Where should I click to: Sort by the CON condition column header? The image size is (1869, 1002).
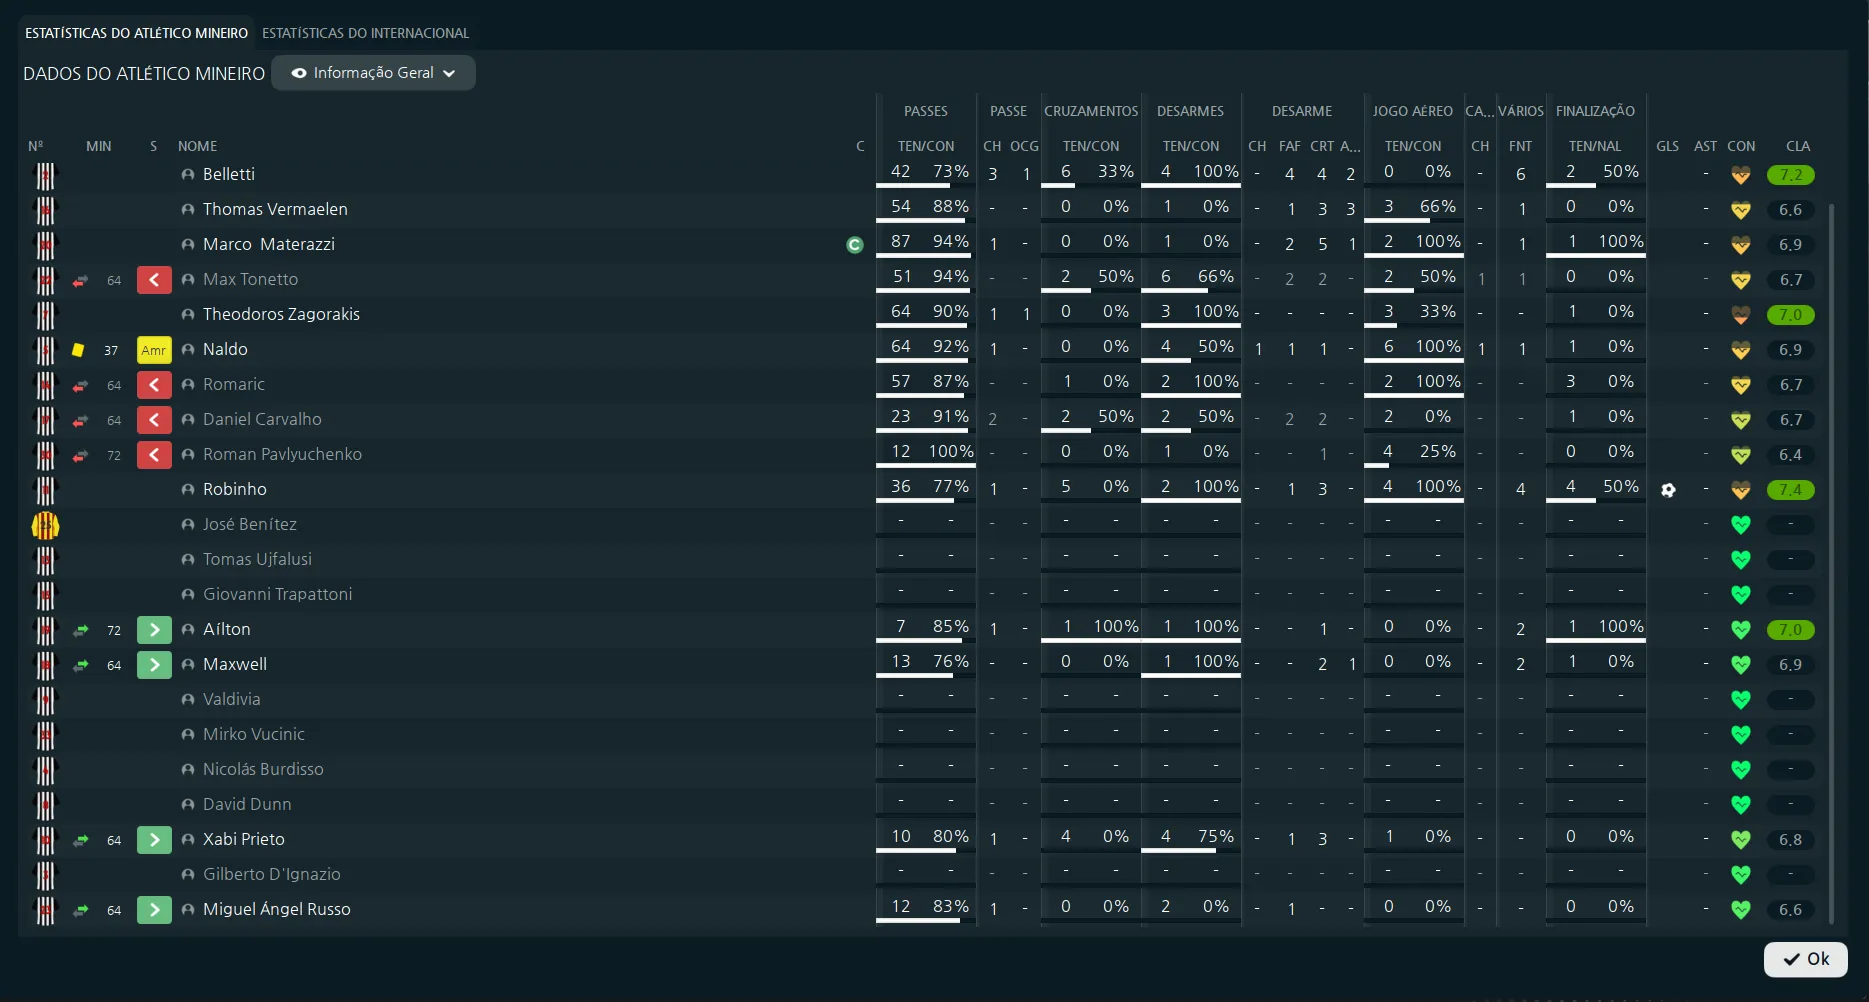click(x=1741, y=146)
